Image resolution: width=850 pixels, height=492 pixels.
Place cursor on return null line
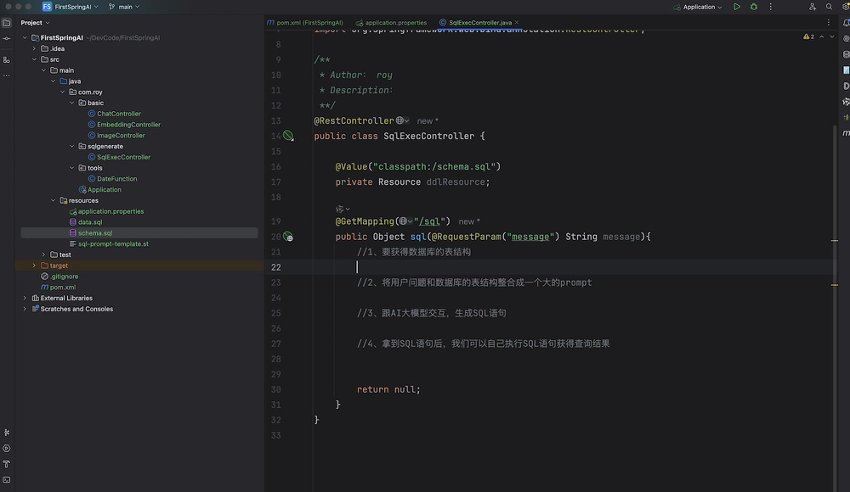pos(388,389)
